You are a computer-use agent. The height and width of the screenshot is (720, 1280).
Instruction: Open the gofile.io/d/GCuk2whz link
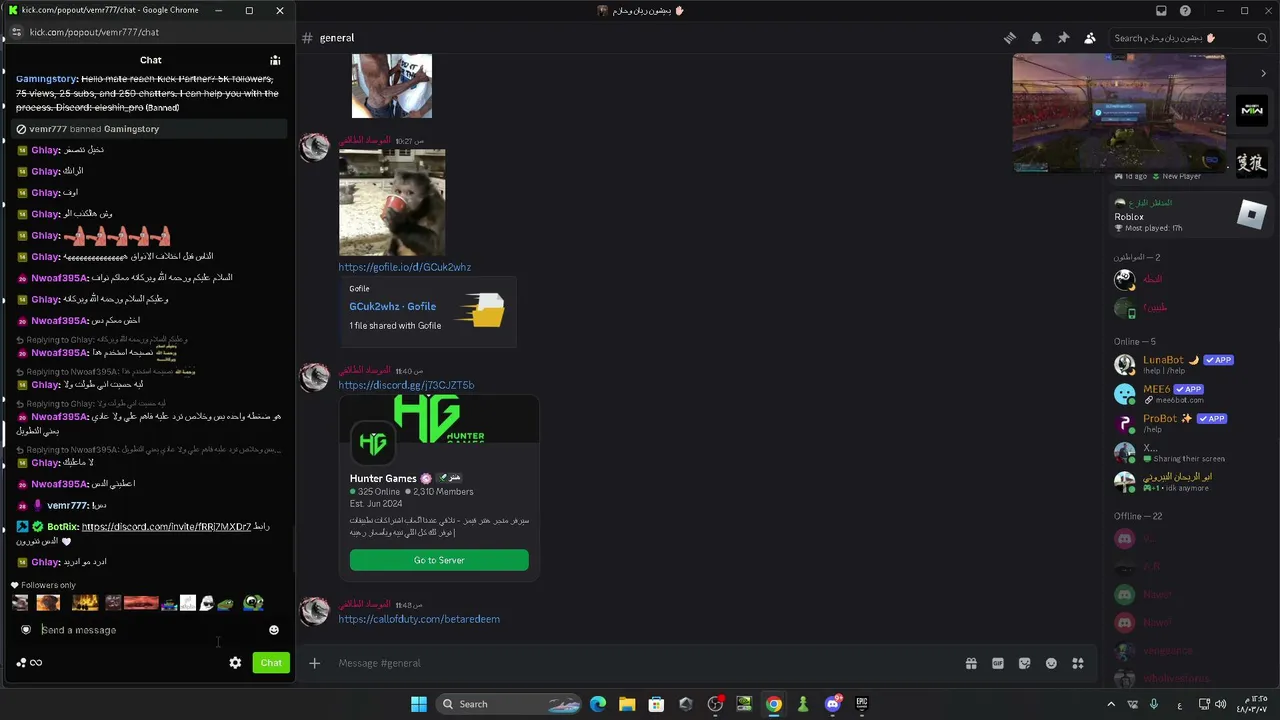click(404, 267)
